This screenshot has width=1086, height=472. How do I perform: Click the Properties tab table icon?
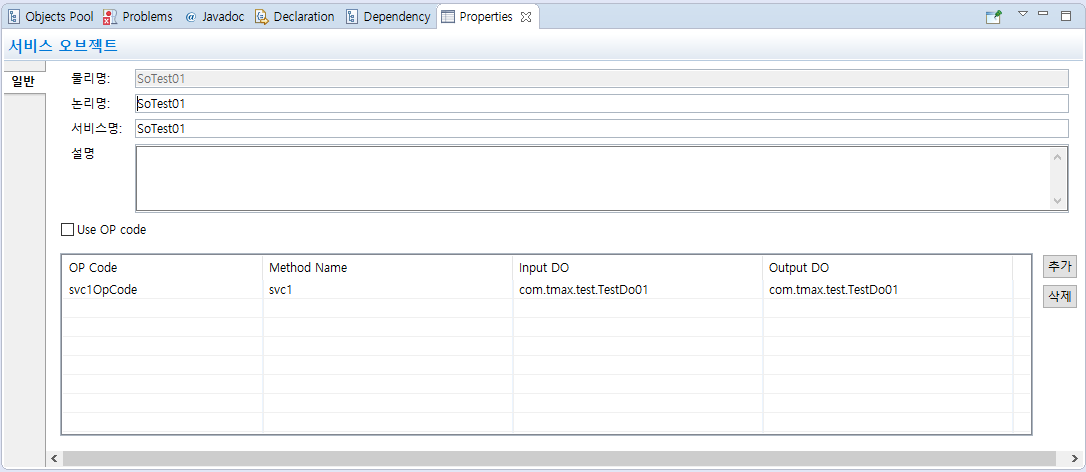(448, 17)
